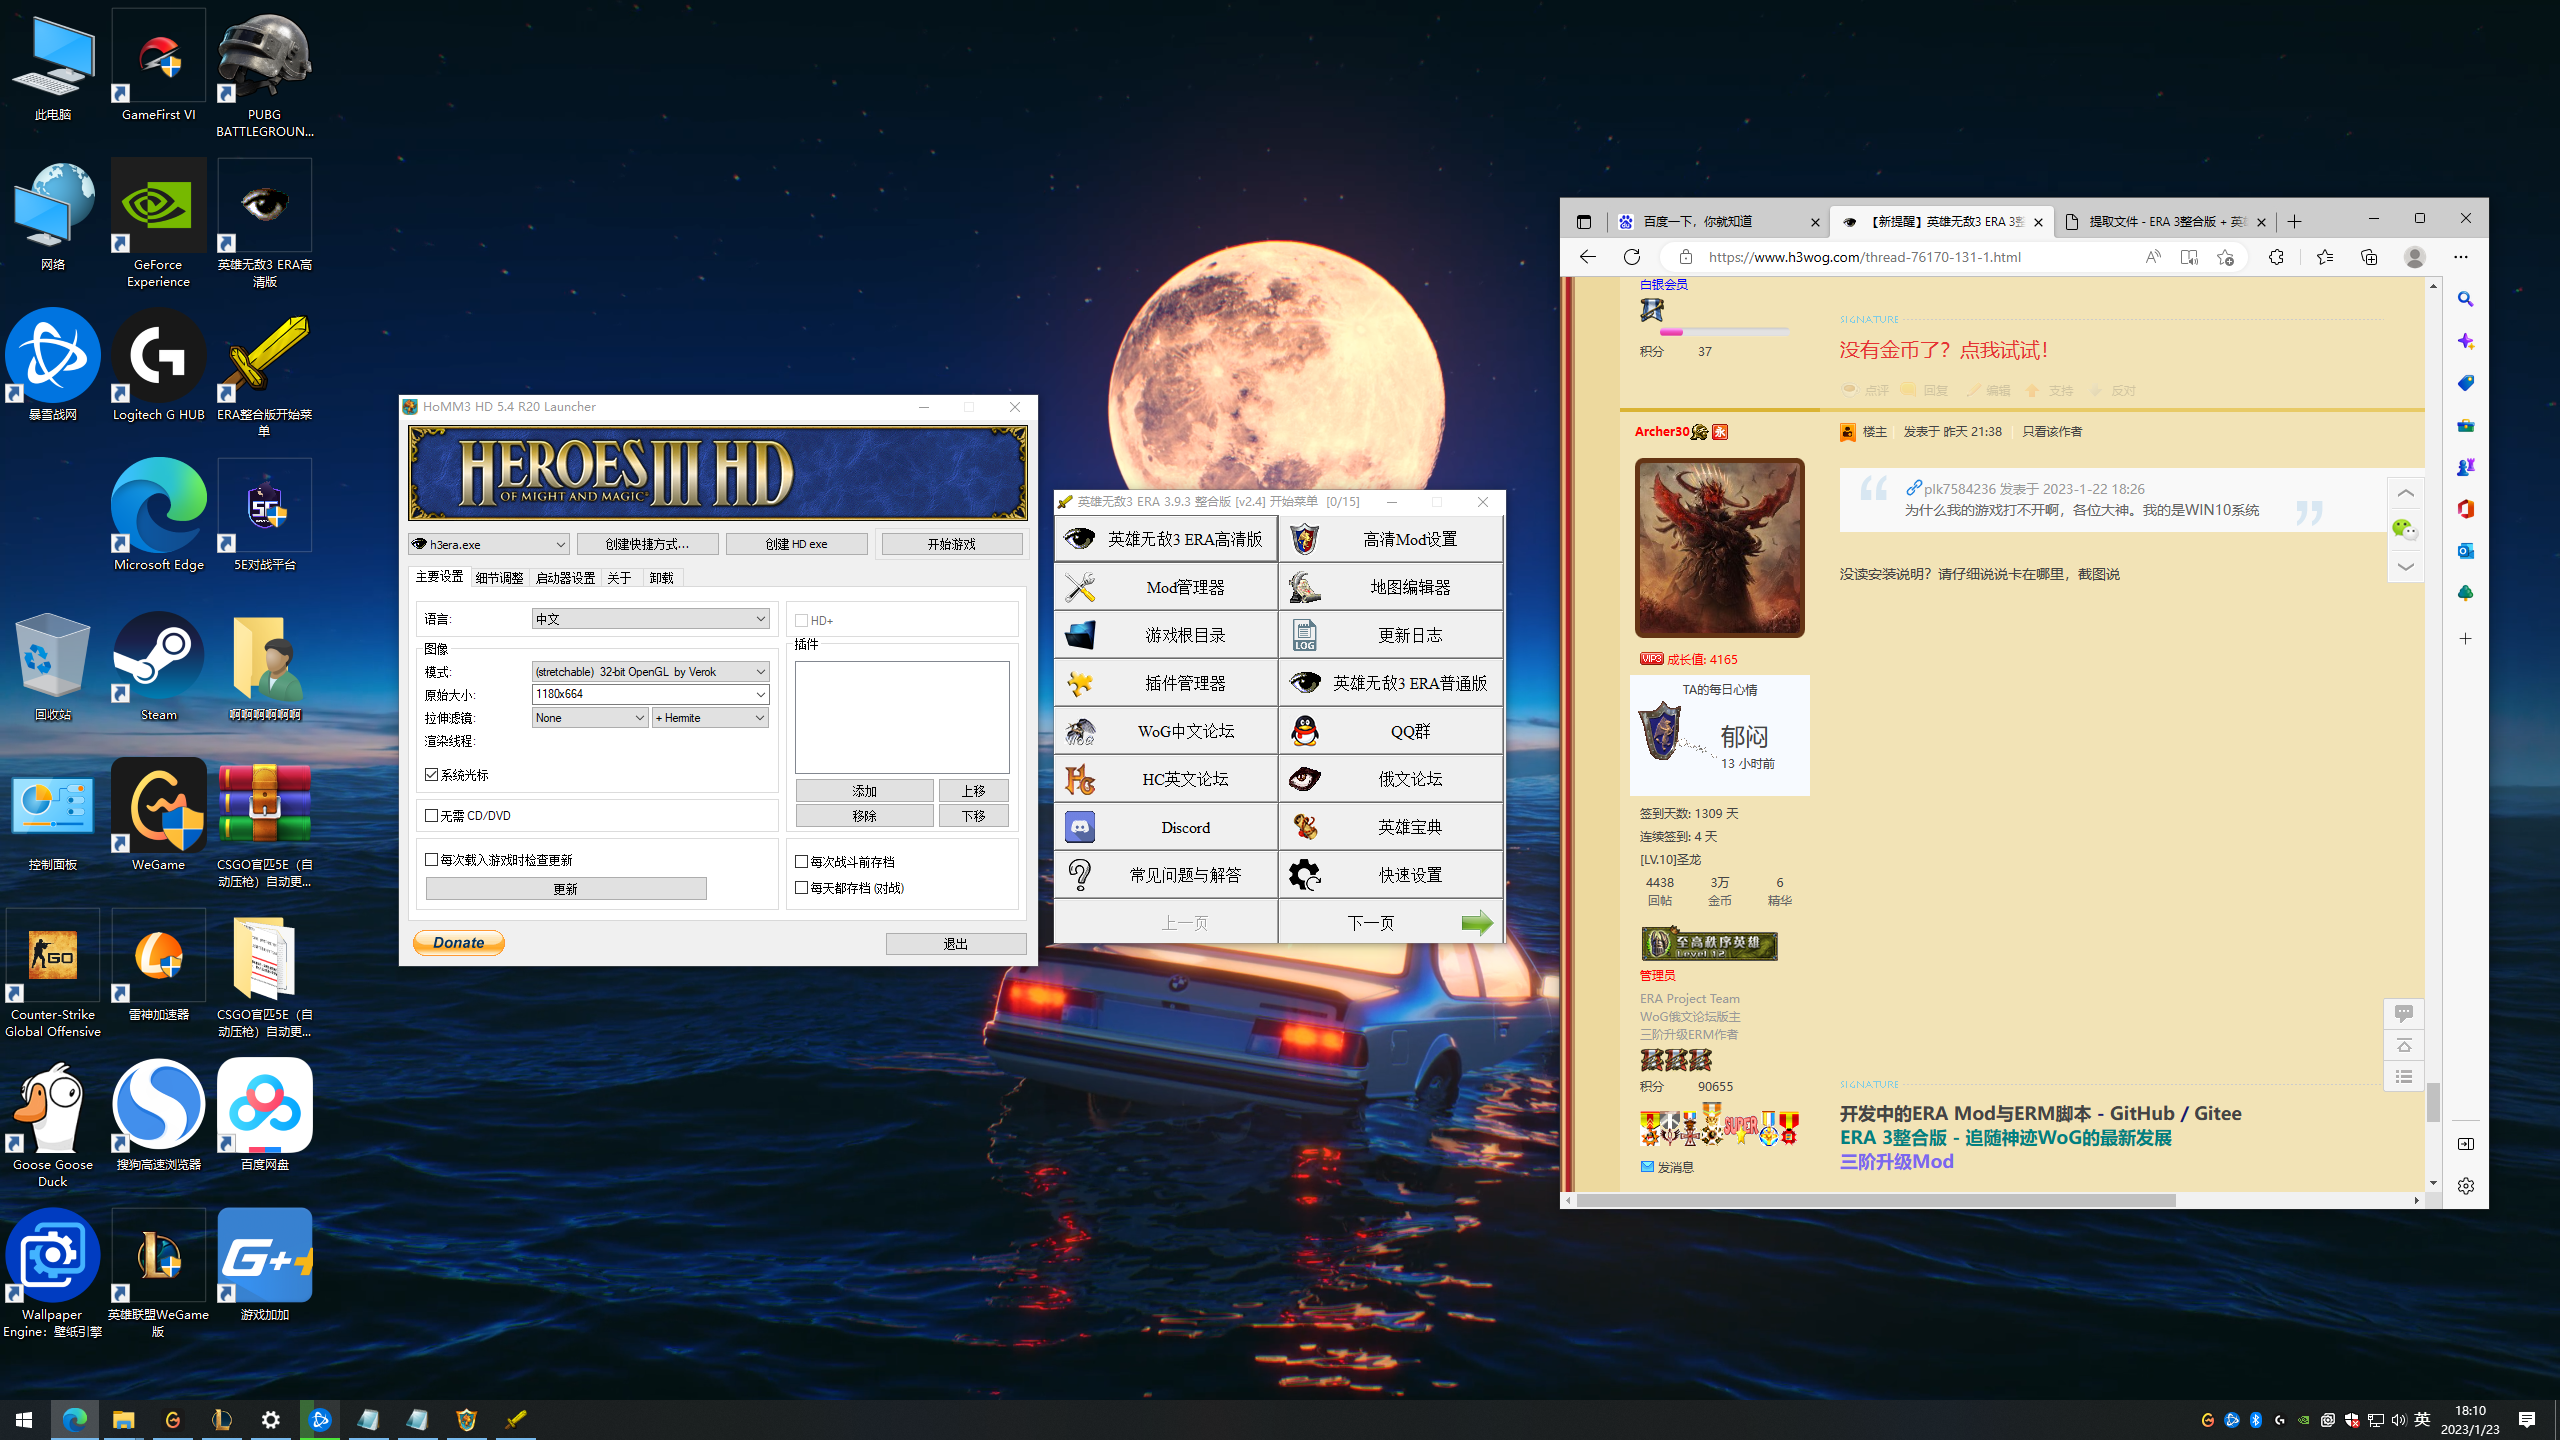This screenshot has width=2560, height=1440.
Task: Uncheck 系统光标 checkbox
Action: coord(432,775)
